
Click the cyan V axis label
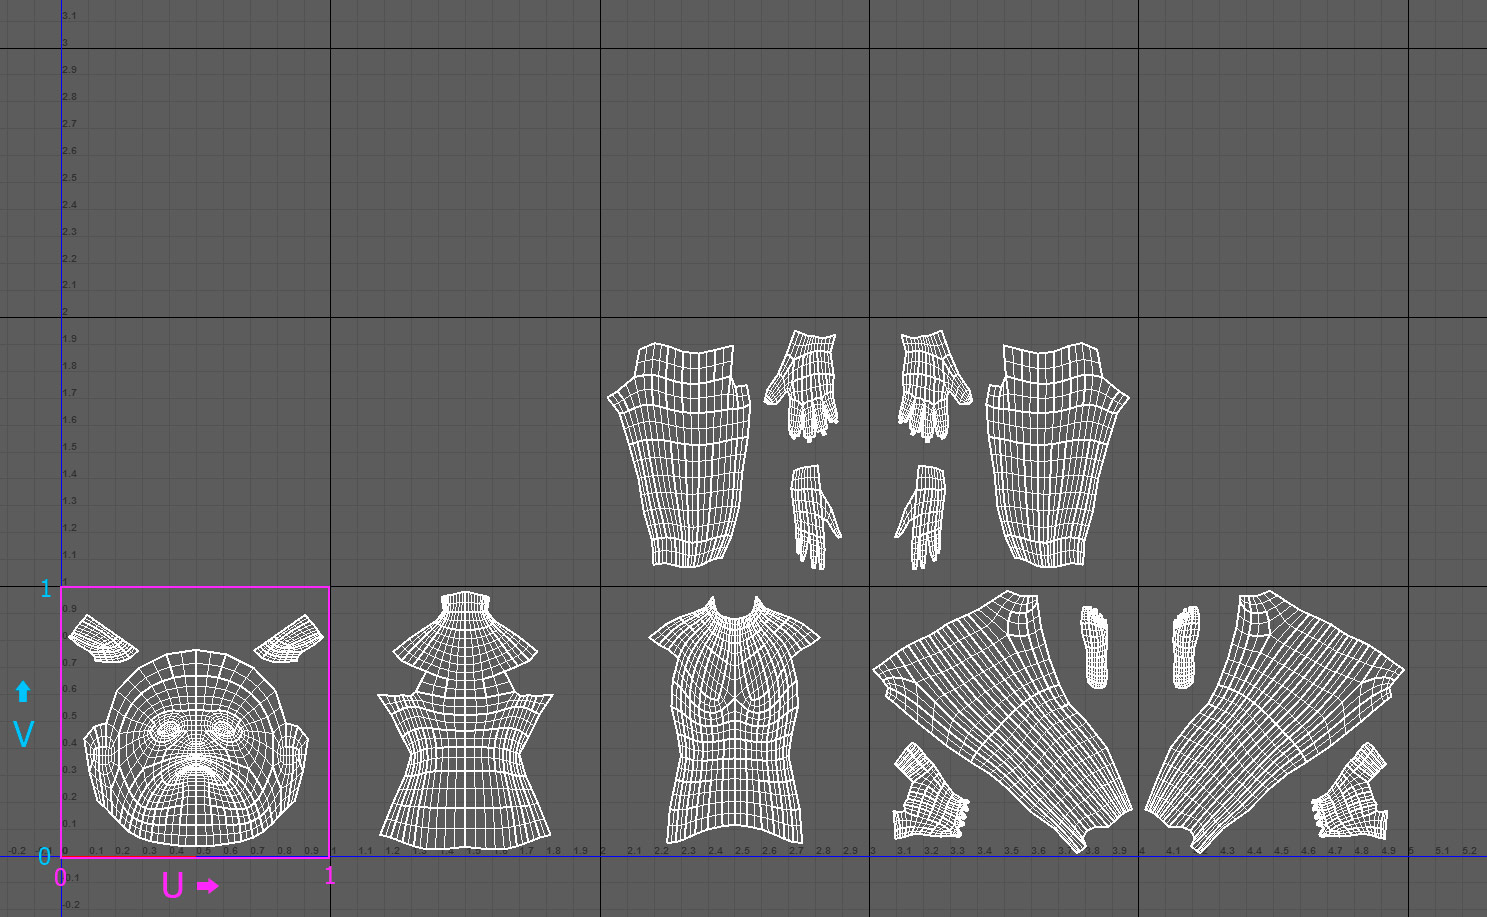coord(22,735)
